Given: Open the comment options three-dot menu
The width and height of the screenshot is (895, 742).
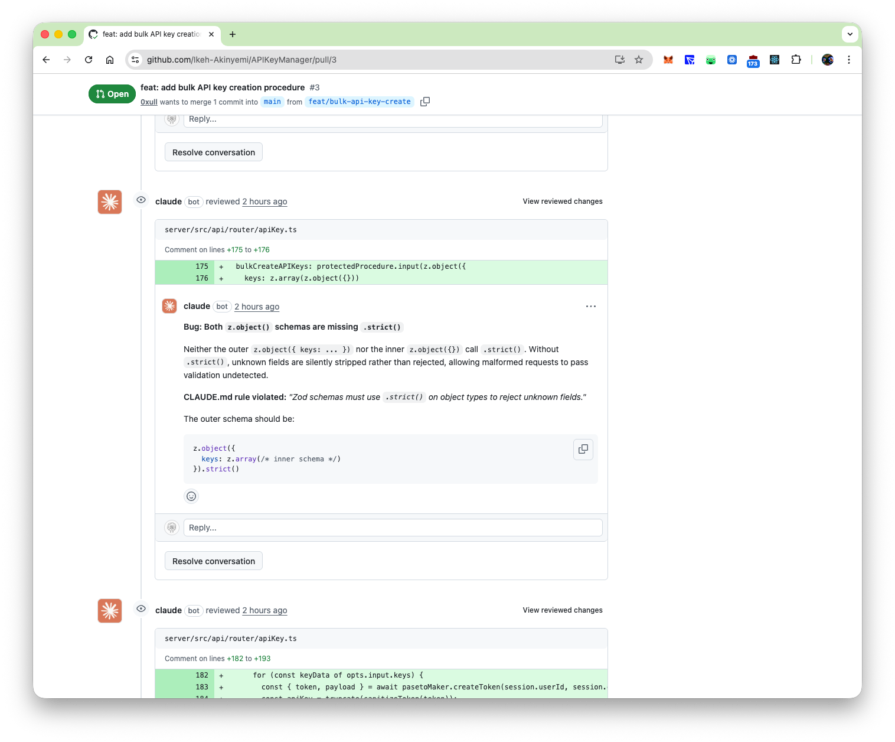Looking at the screenshot, I should 591,306.
